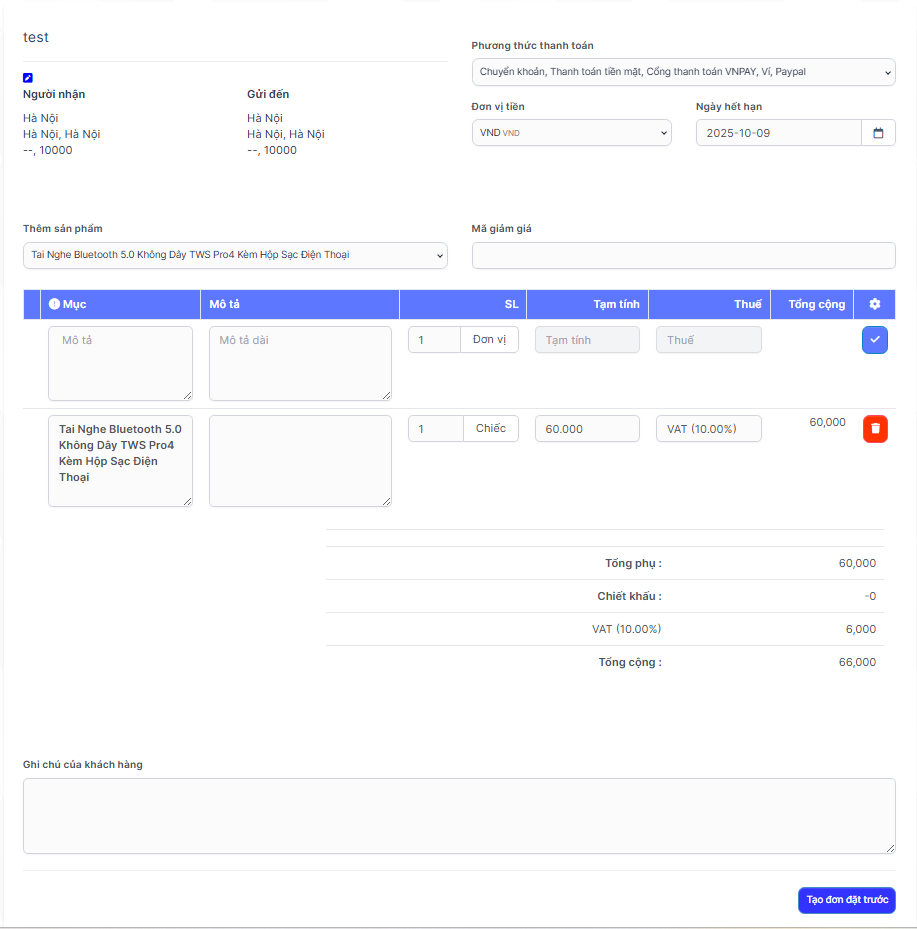Click the info icon beside Mục header
Image resolution: width=917 pixels, height=929 pixels.
[x=55, y=304]
